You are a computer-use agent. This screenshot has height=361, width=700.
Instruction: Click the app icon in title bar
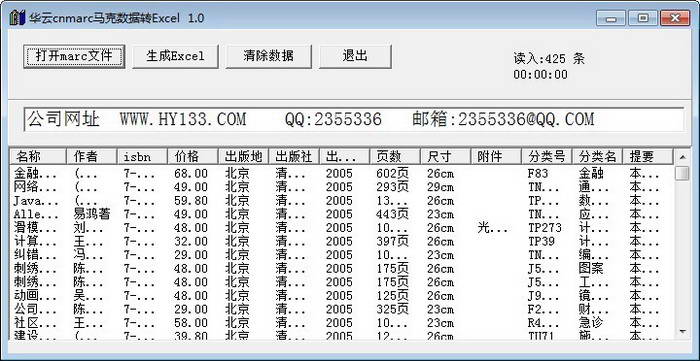click(17, 18)
